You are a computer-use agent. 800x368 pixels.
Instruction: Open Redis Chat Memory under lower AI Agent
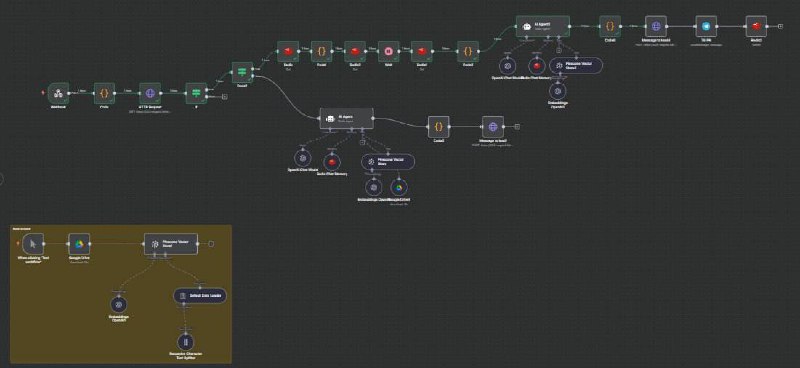point(332,162)
